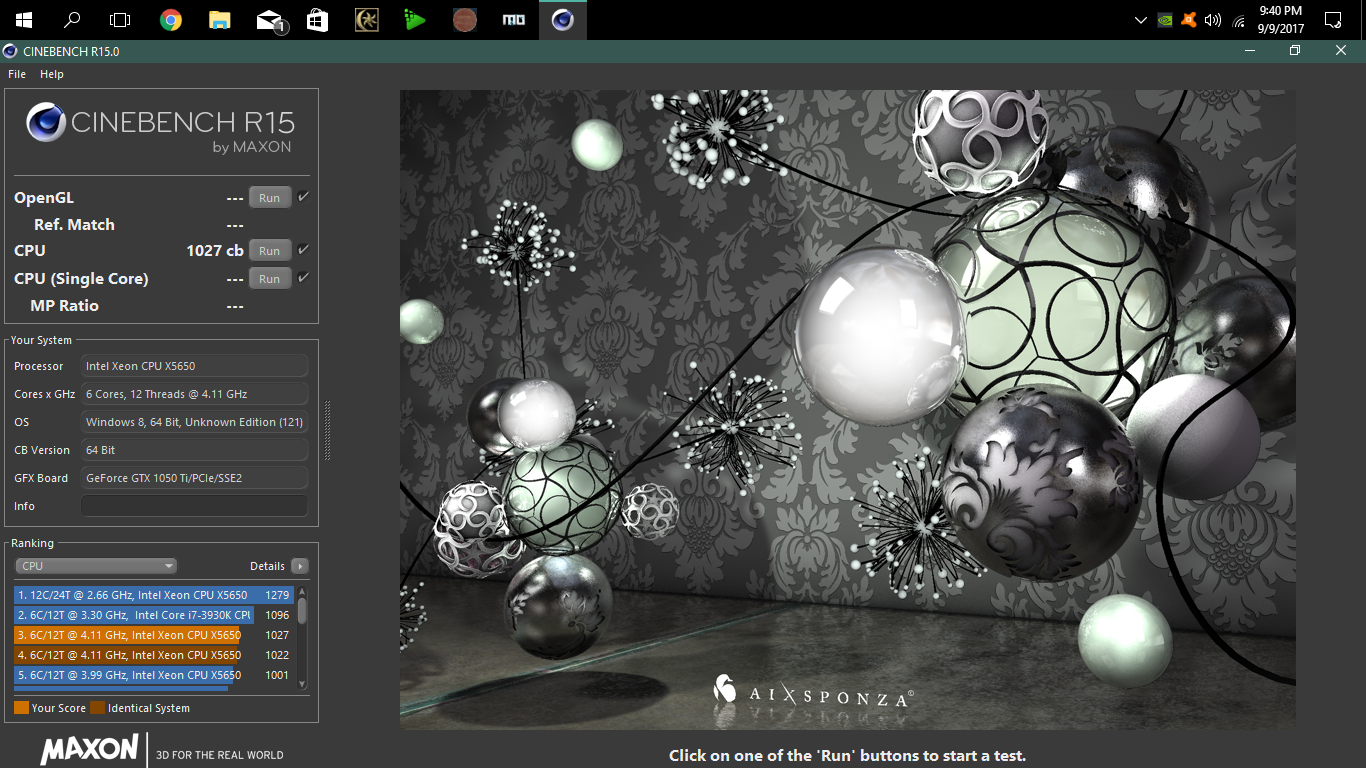
Task: Expand ranking Details with the arrow button
Action: [299, 566]
